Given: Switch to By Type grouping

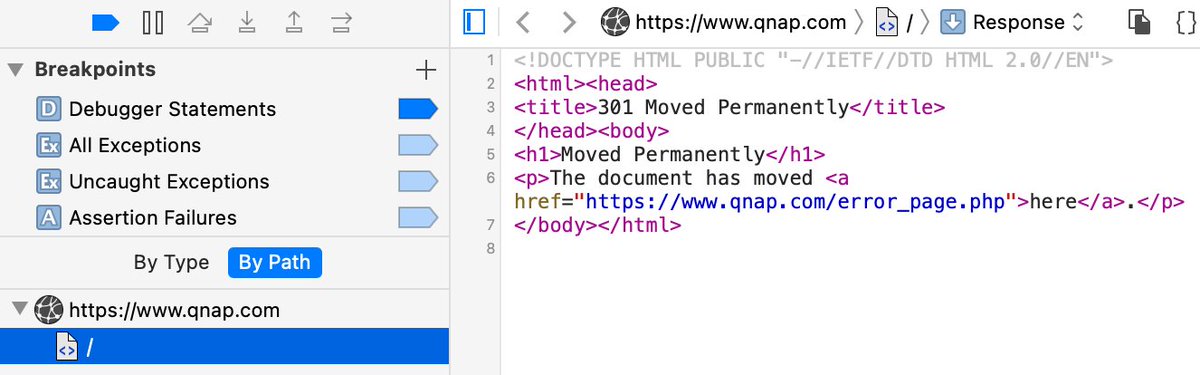Looking at the screenshot, I should click(x=172, y=263).
